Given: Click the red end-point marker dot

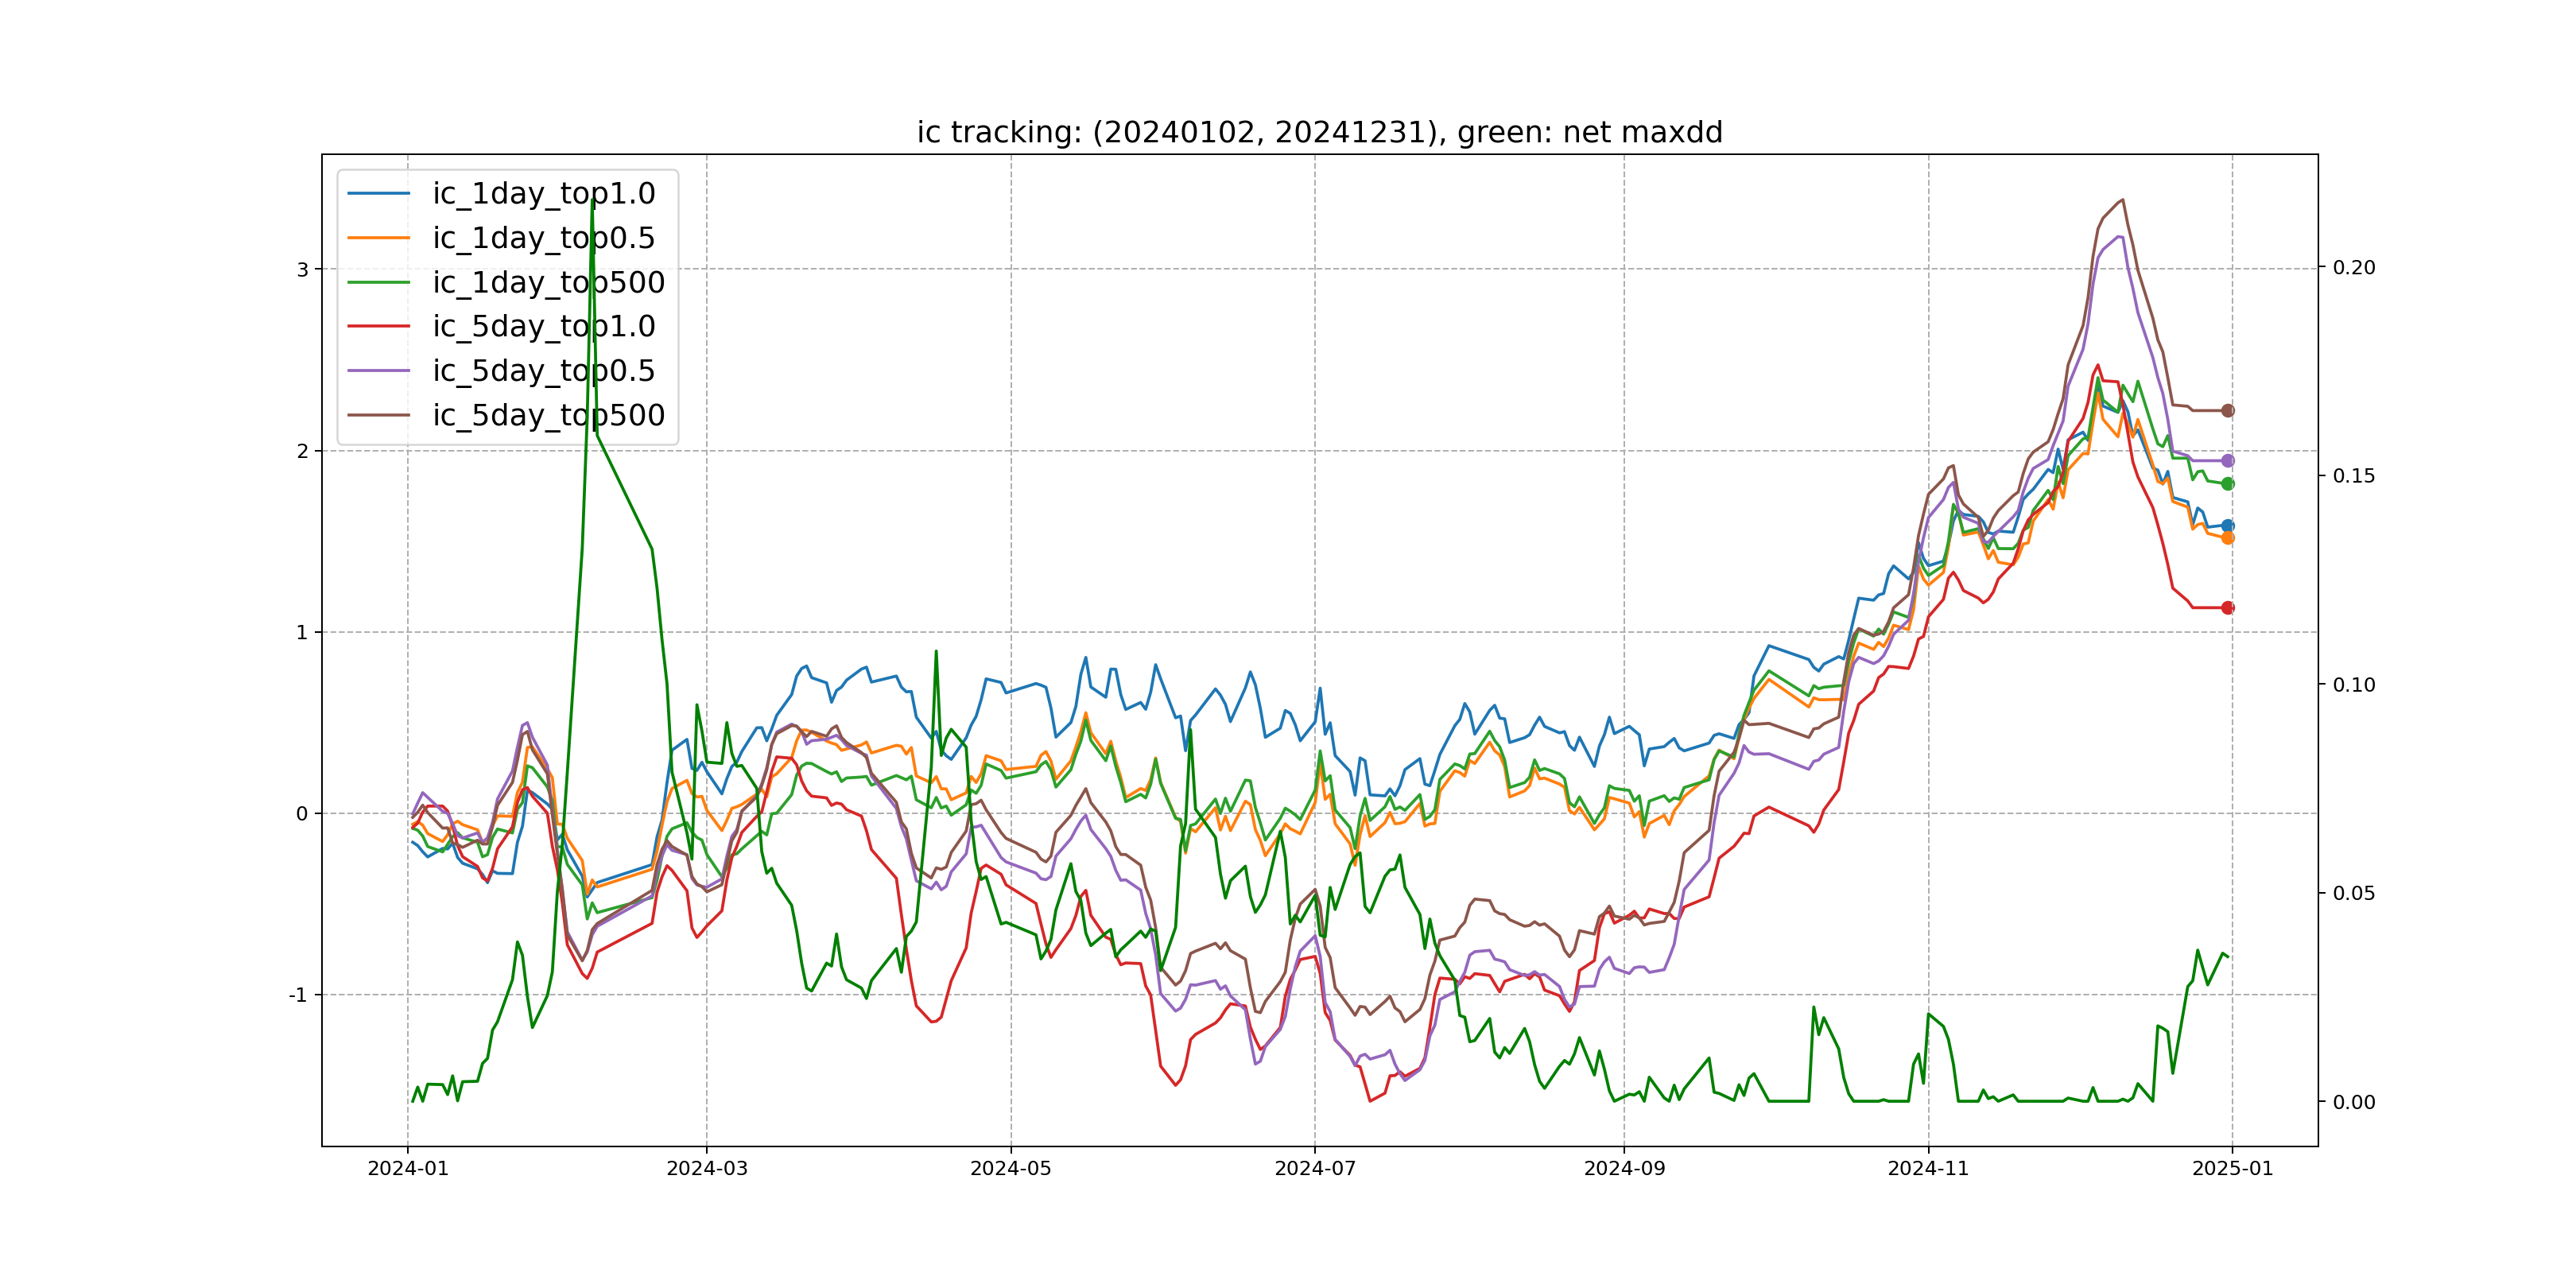Looking at the screenshot, I should (x=2227, y=608).
